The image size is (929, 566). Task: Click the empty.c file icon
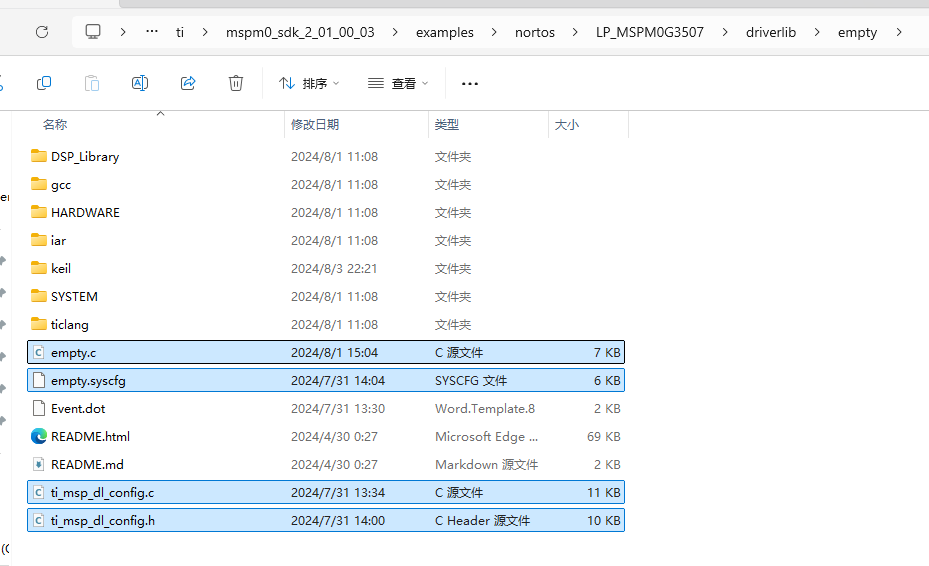point(39,352)
